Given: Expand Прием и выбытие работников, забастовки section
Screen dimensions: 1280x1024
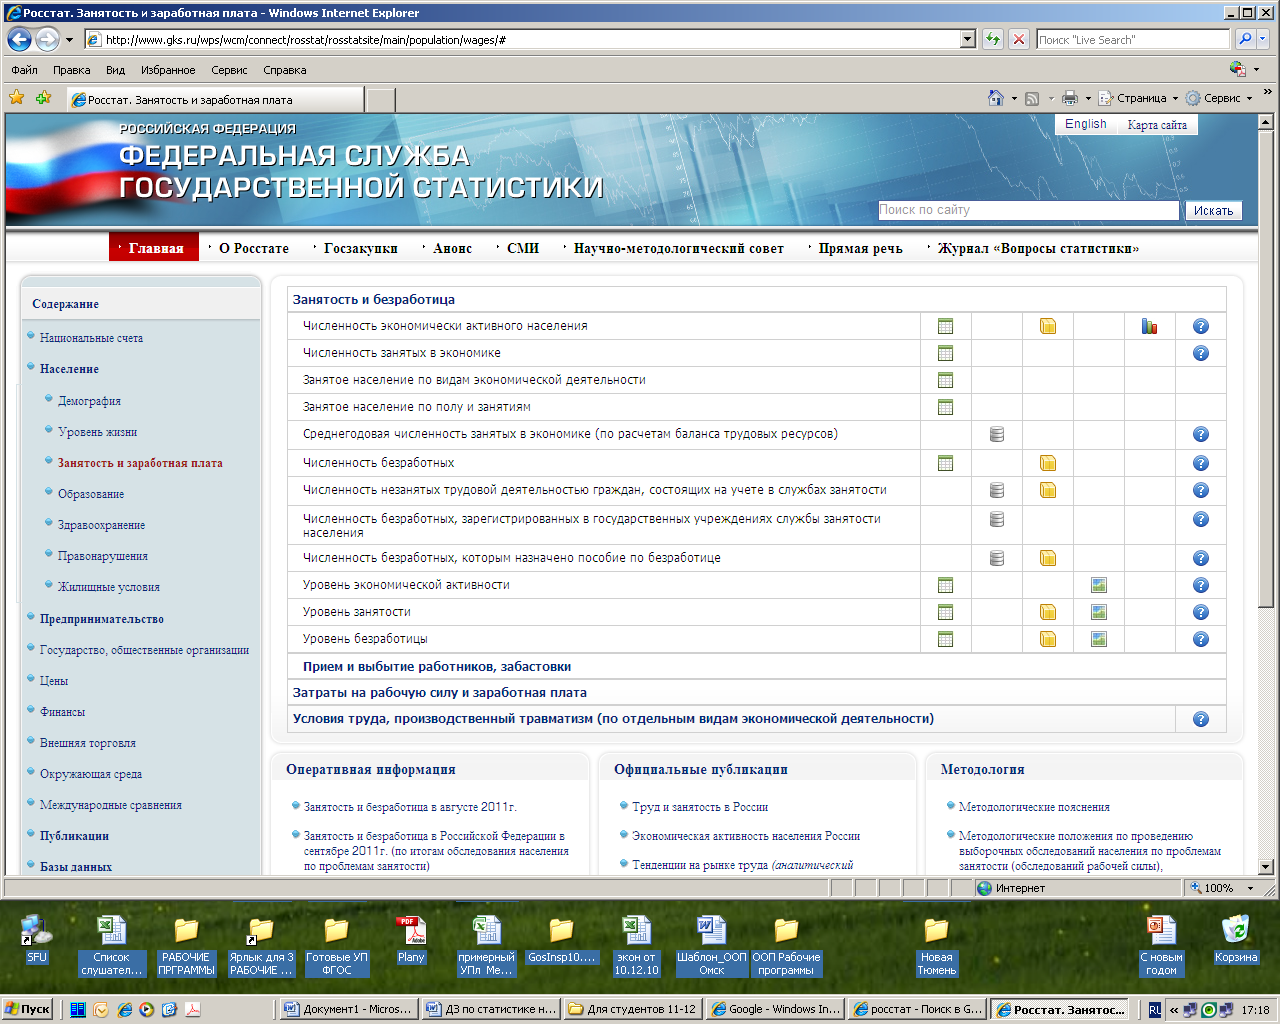Looking at the screenshot, I should [437, 667].
